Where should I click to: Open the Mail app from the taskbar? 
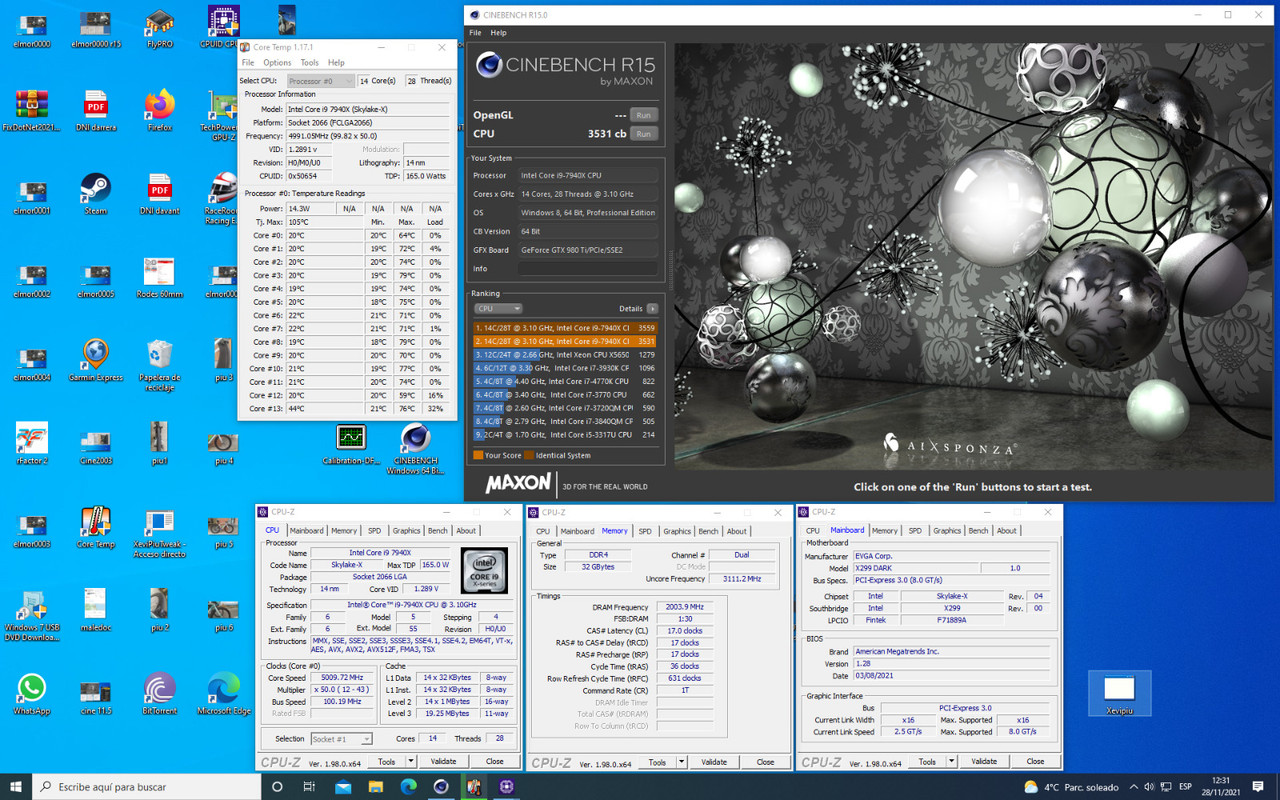(x=343, y=787)
